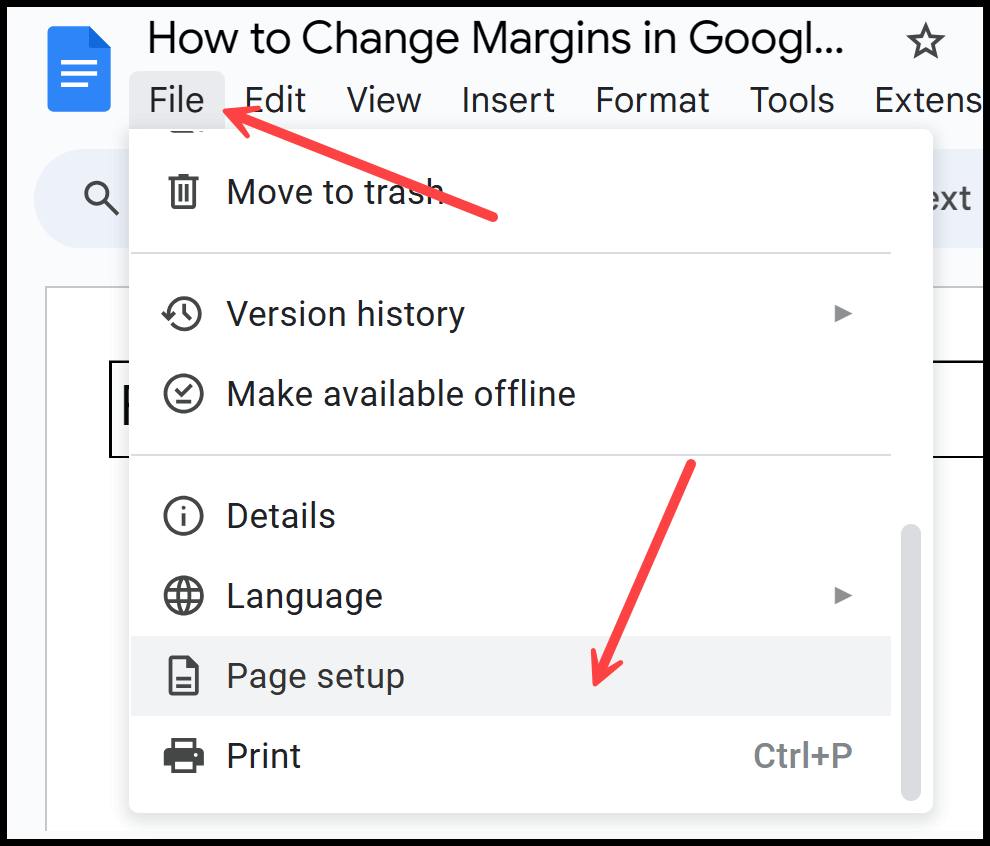Click the Details info icon

click(x=183, y=516)
